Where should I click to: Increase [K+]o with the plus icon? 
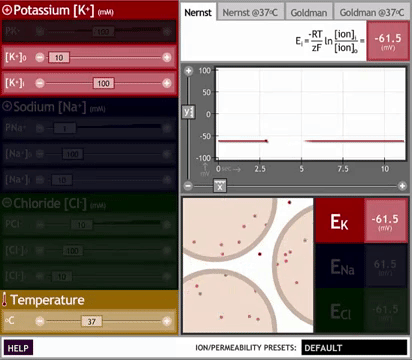click(167, 57)
